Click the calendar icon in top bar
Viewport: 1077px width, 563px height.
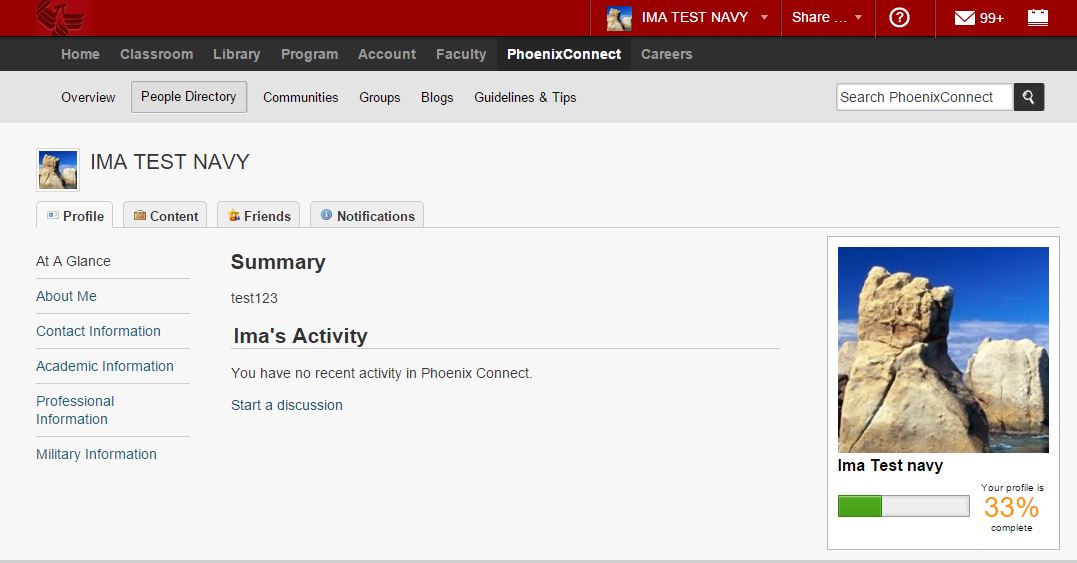coord(1037,17)
